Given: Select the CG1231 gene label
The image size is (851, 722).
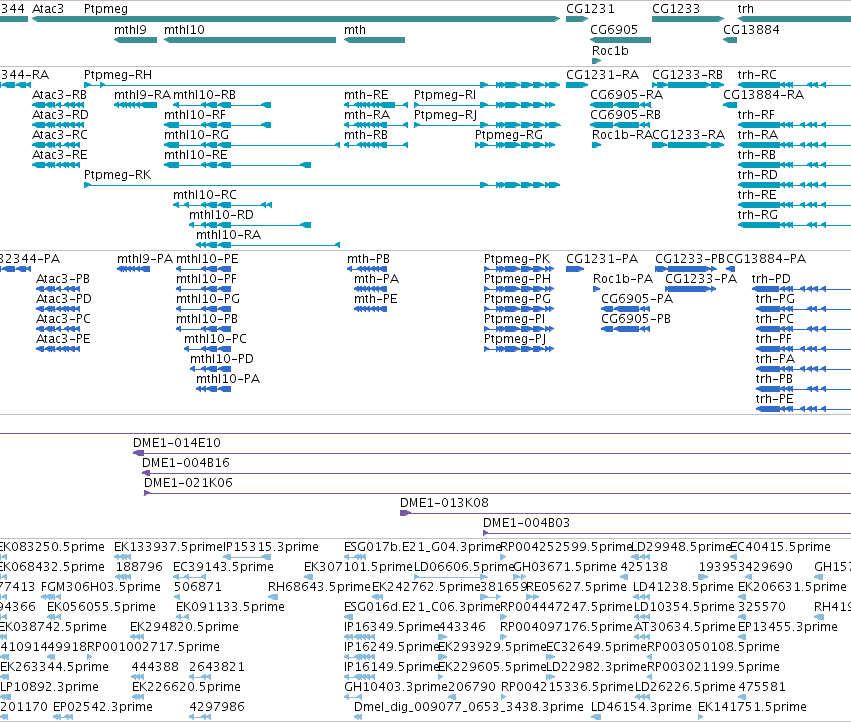Looking at the screenshot, I should point(590,9).
